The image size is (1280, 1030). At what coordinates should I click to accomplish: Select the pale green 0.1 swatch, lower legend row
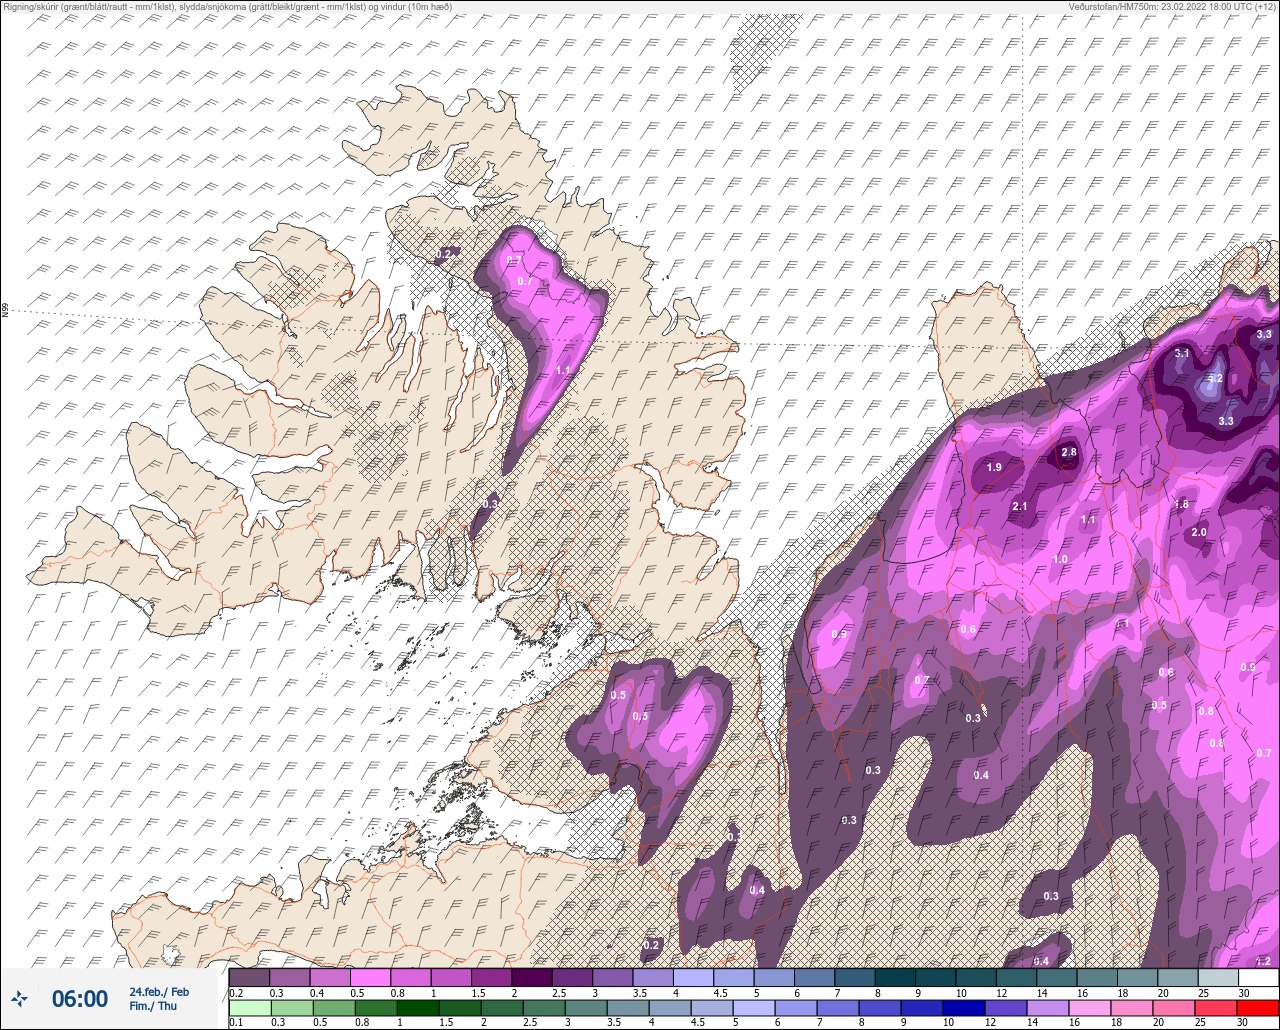click(249, 1007)
